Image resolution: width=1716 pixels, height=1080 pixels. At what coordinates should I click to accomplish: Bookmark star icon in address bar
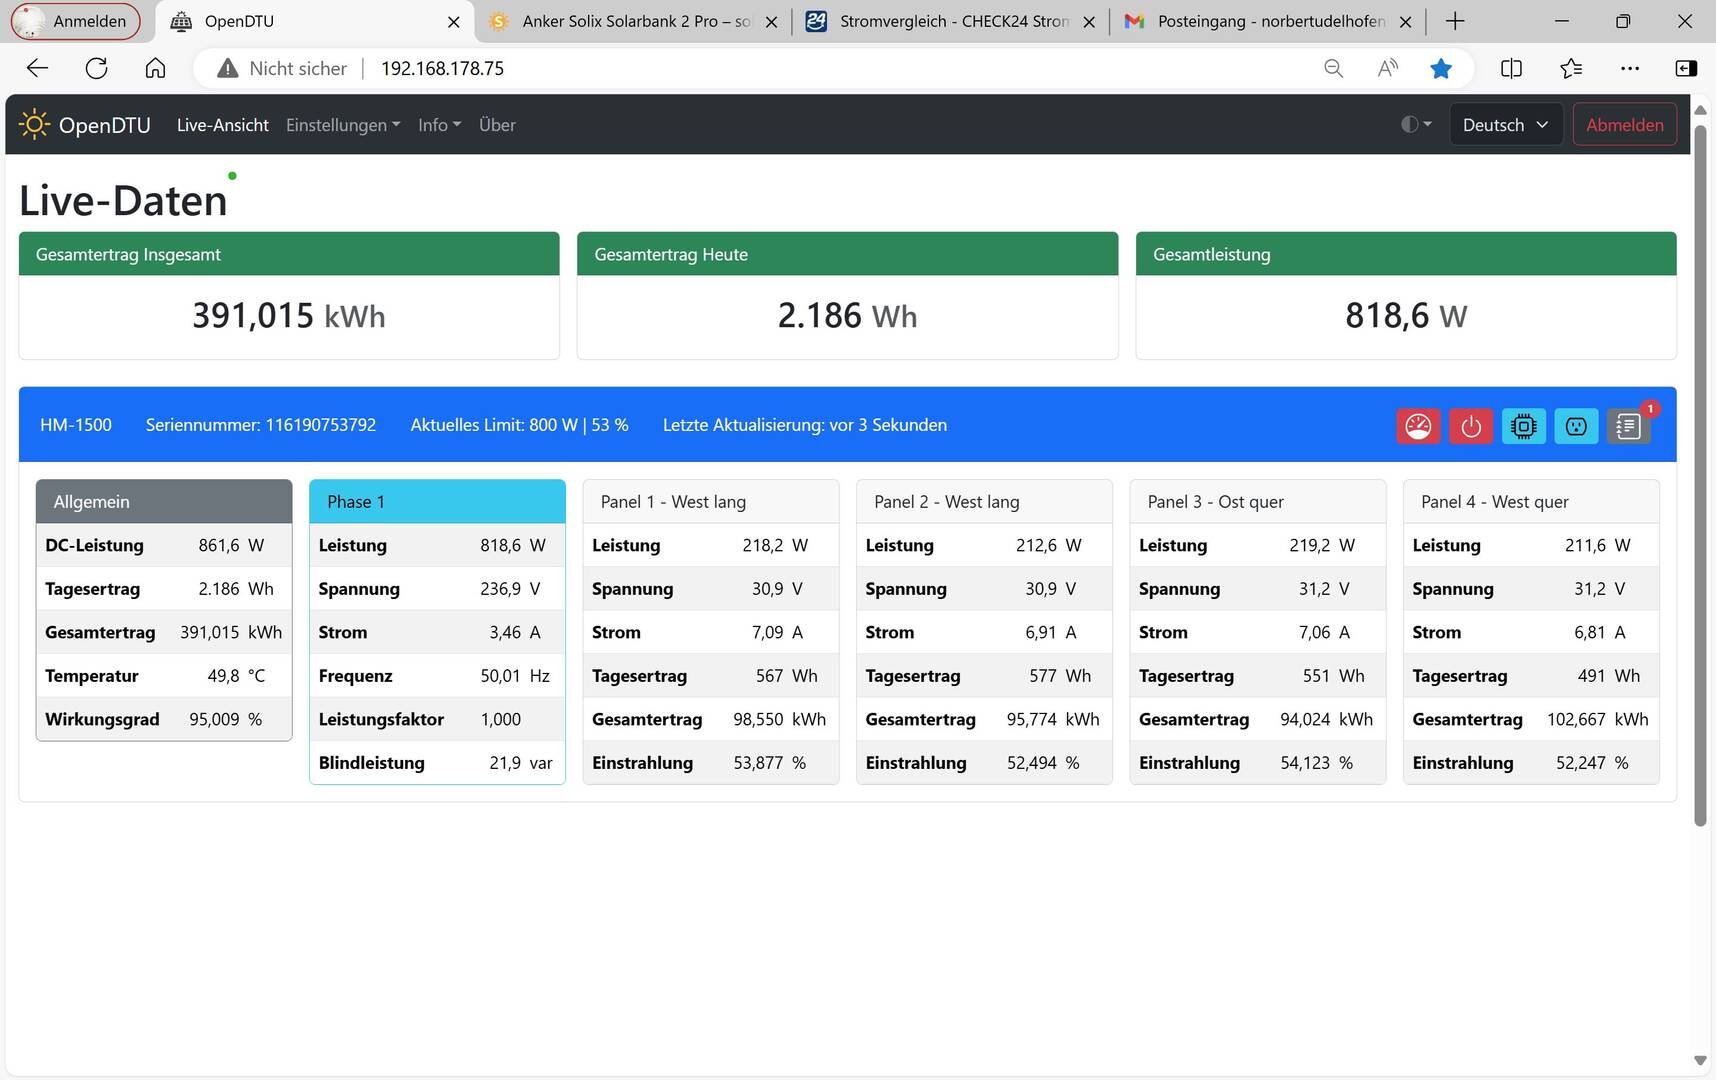1441,68
